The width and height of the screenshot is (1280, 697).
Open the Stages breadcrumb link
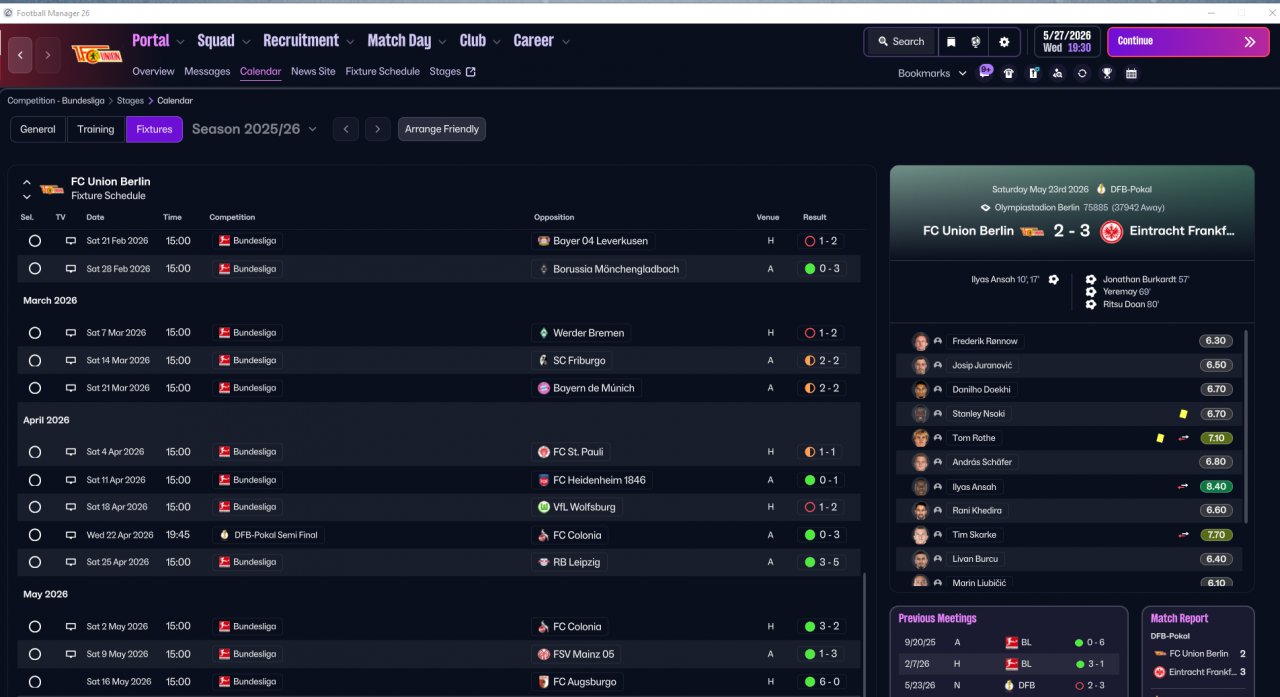coord(130,101)
